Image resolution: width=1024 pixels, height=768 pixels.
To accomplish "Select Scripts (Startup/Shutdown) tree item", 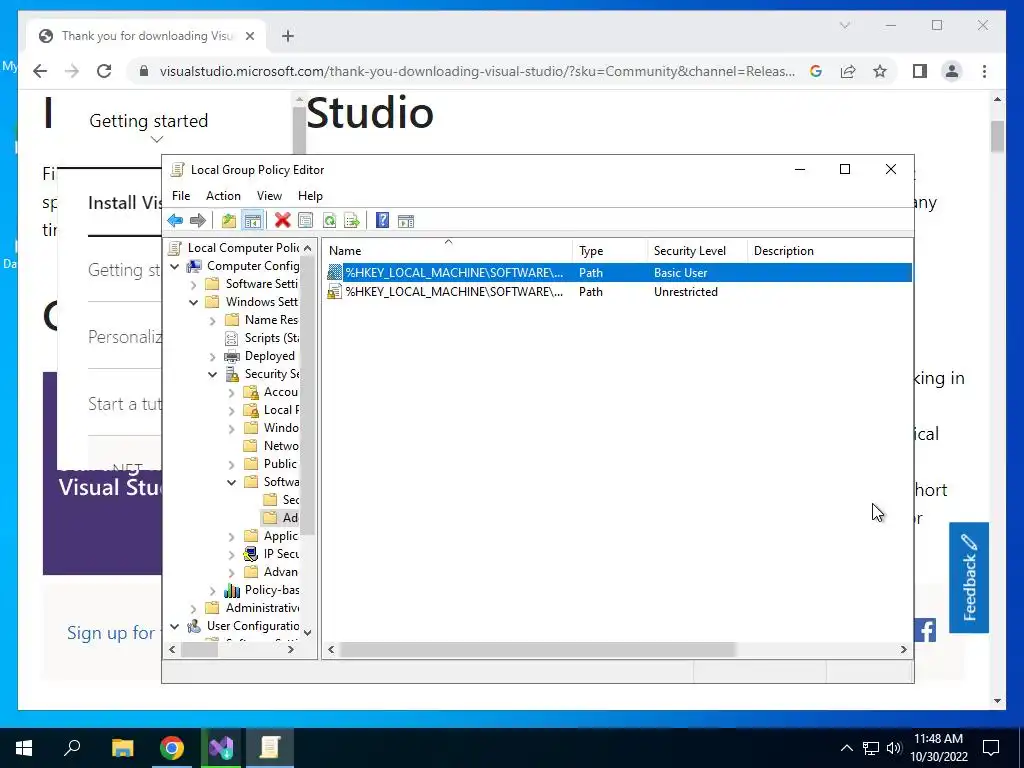I will tap(262, 338).
